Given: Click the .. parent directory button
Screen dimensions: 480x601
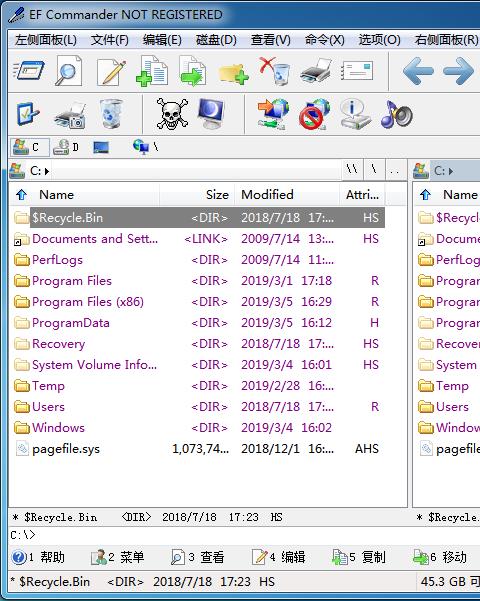Looking at the screenshot, I should coord(395,170).
